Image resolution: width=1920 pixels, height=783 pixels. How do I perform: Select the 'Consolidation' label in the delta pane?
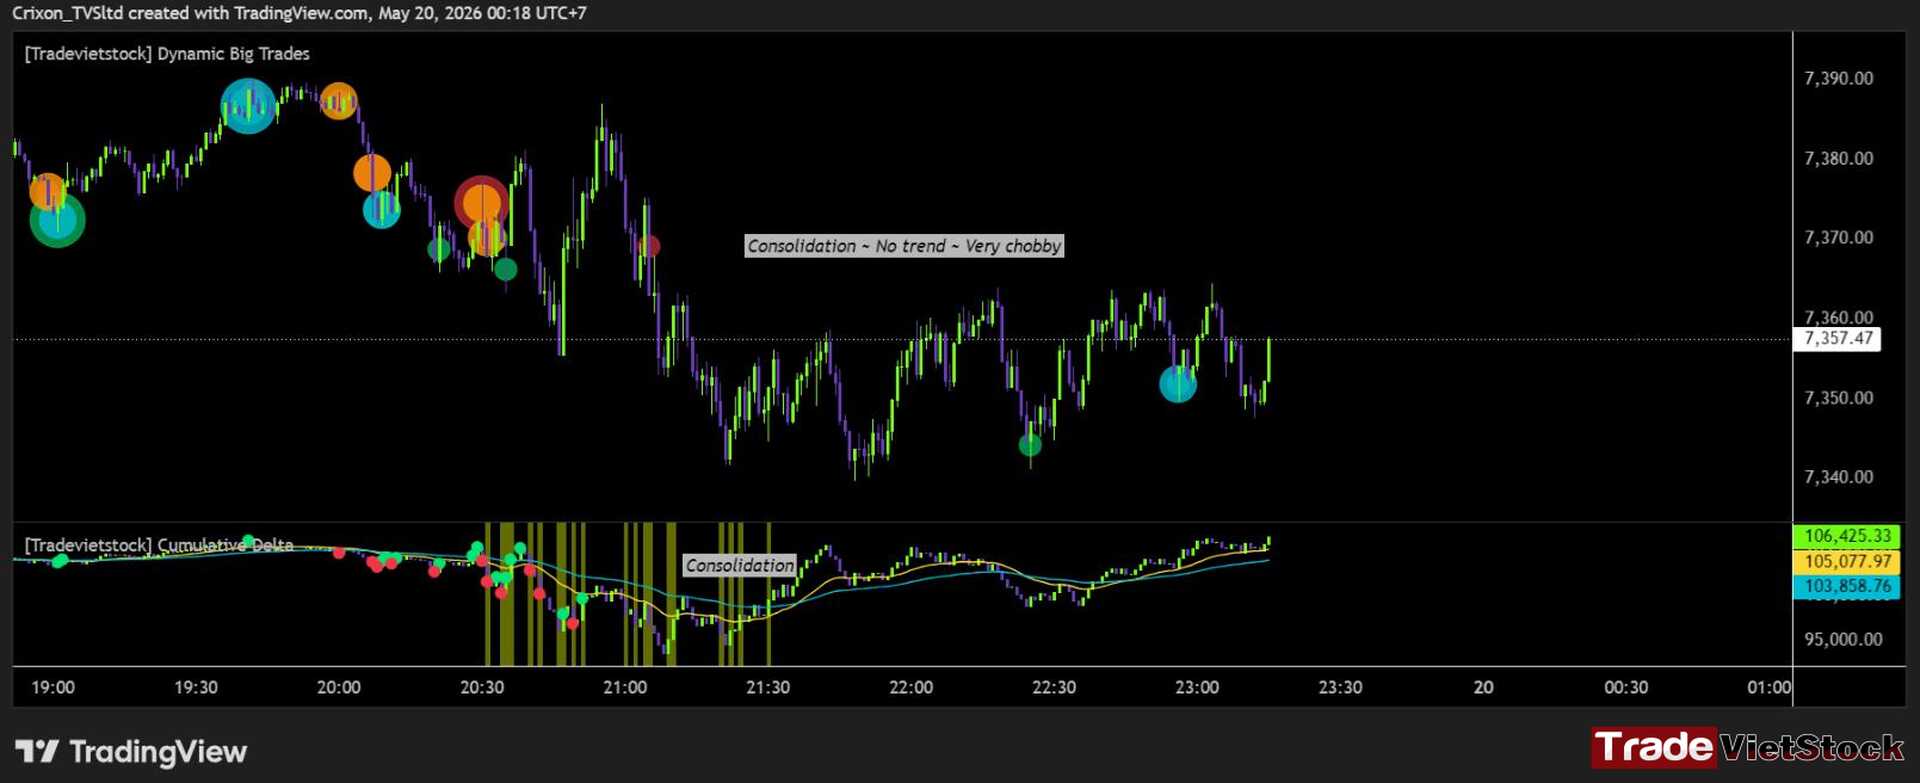739,565
